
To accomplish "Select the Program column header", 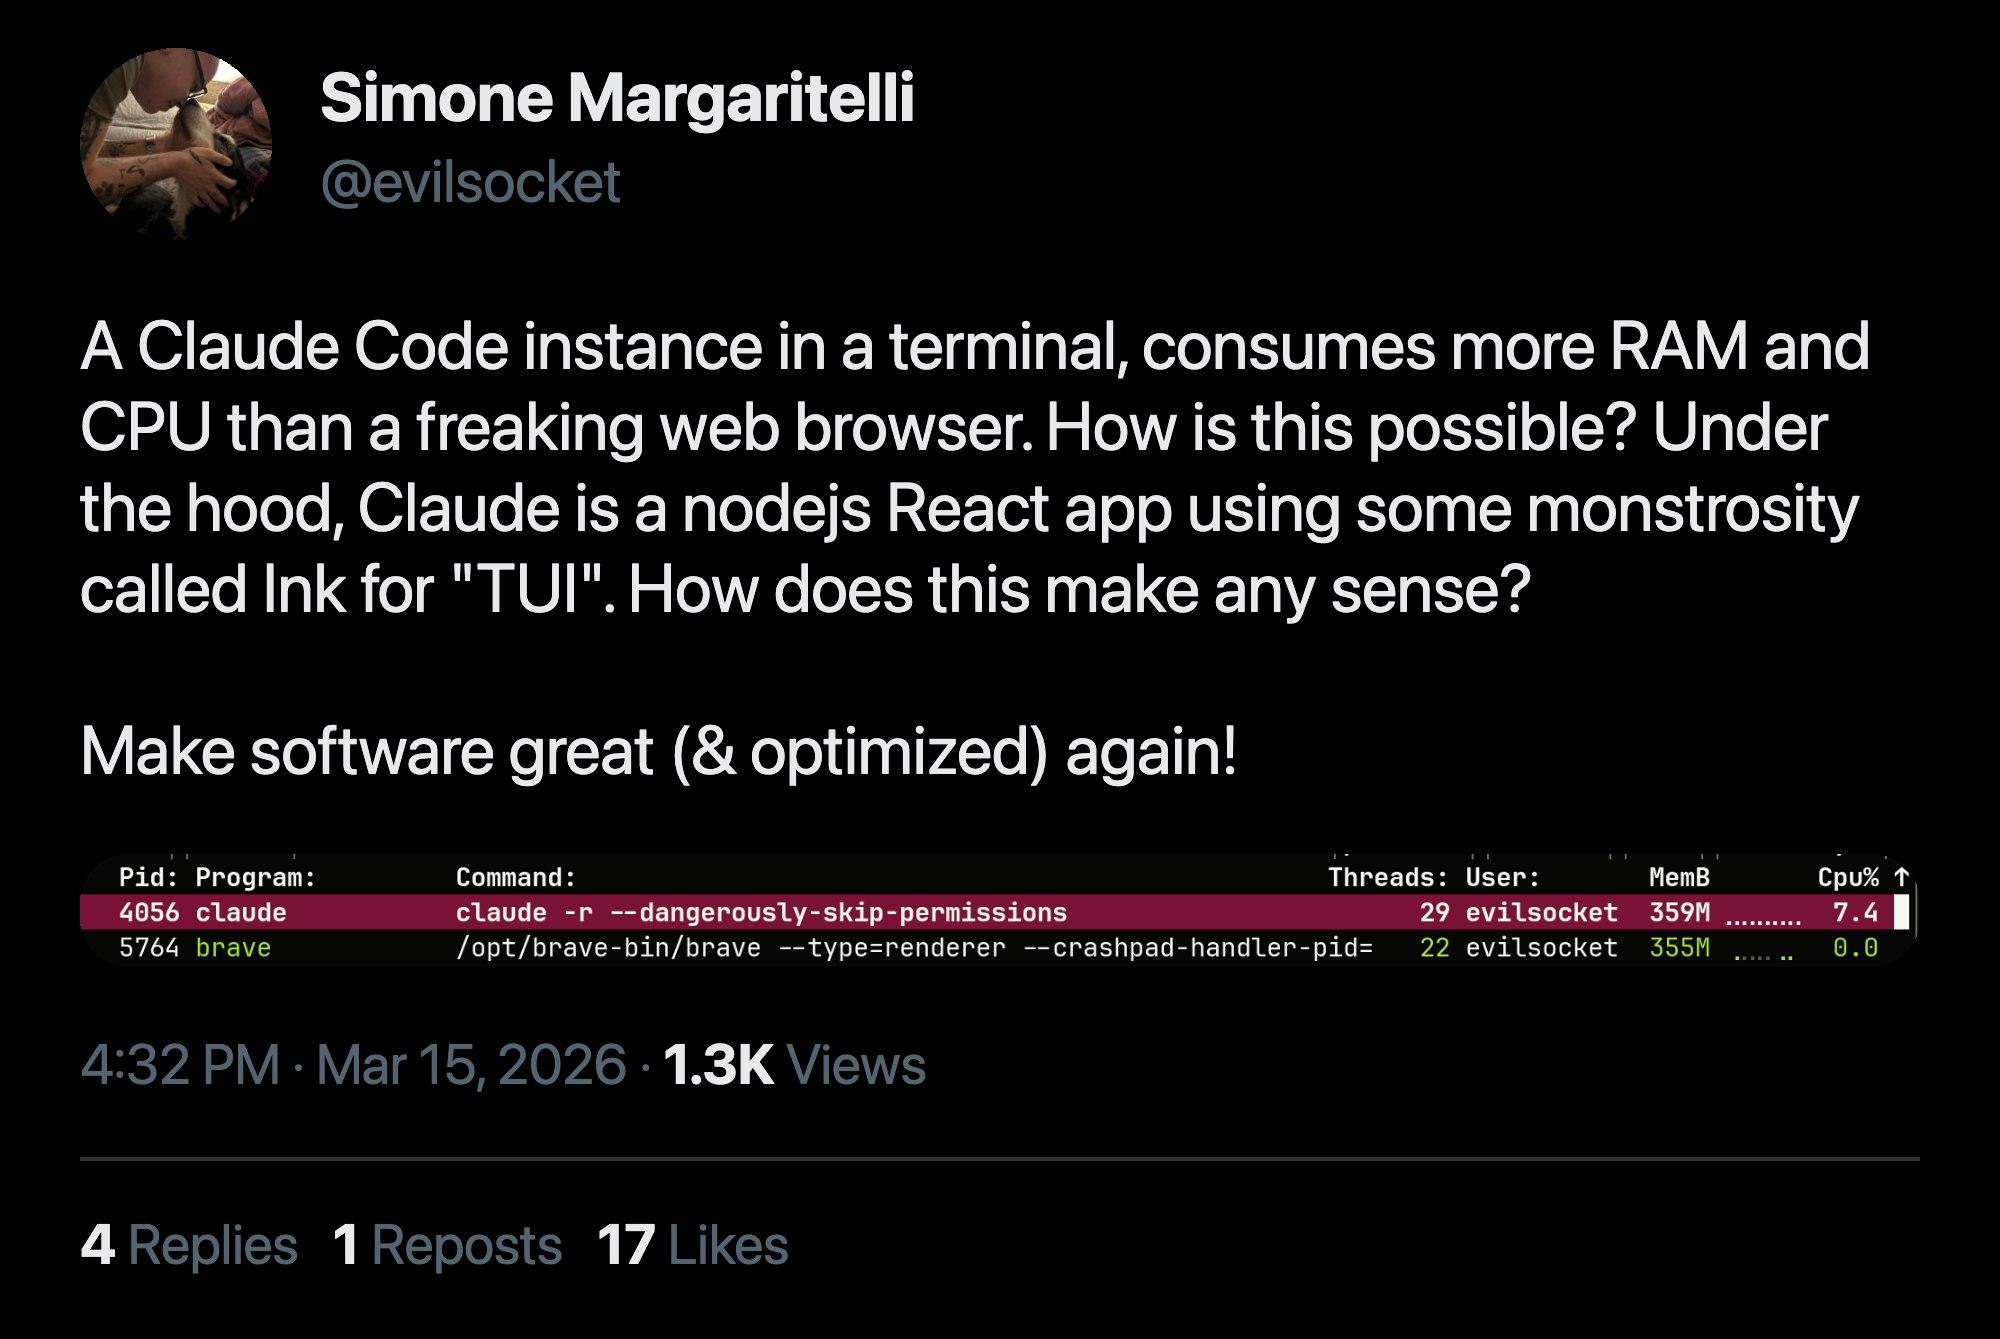I will [255, 878].
